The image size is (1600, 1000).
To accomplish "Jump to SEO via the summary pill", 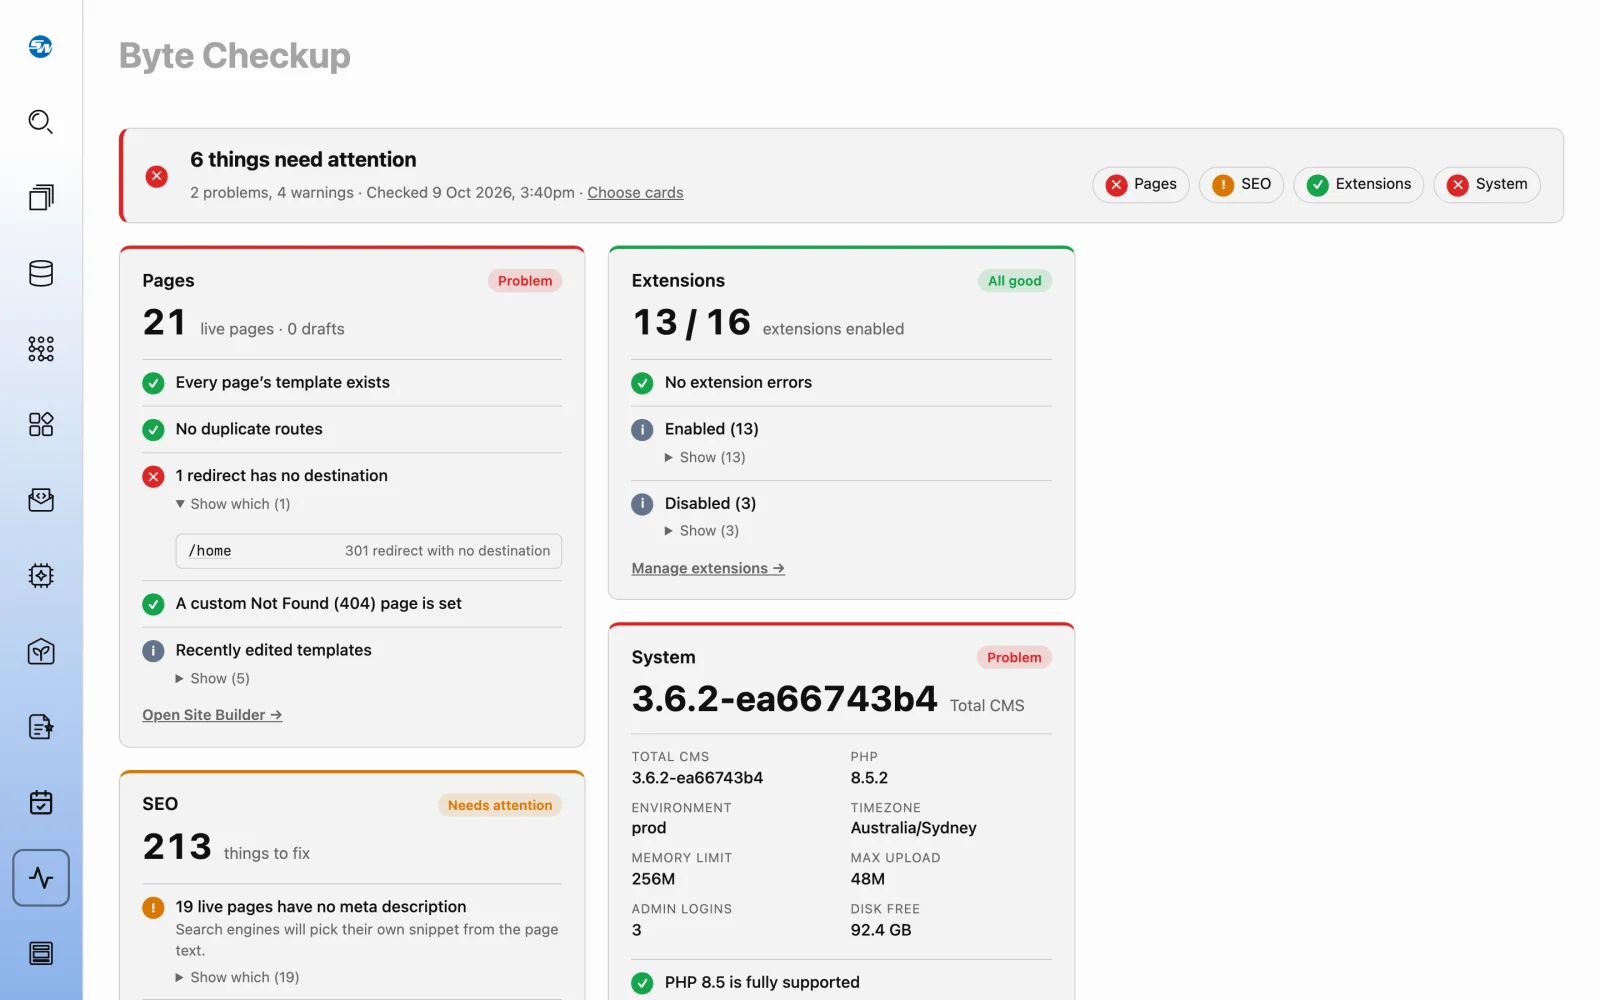I will point(1241,184).
